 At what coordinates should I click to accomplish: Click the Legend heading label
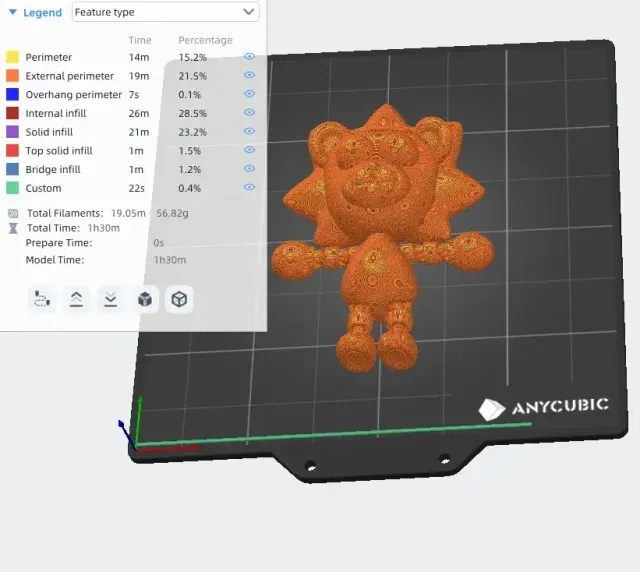42,13
